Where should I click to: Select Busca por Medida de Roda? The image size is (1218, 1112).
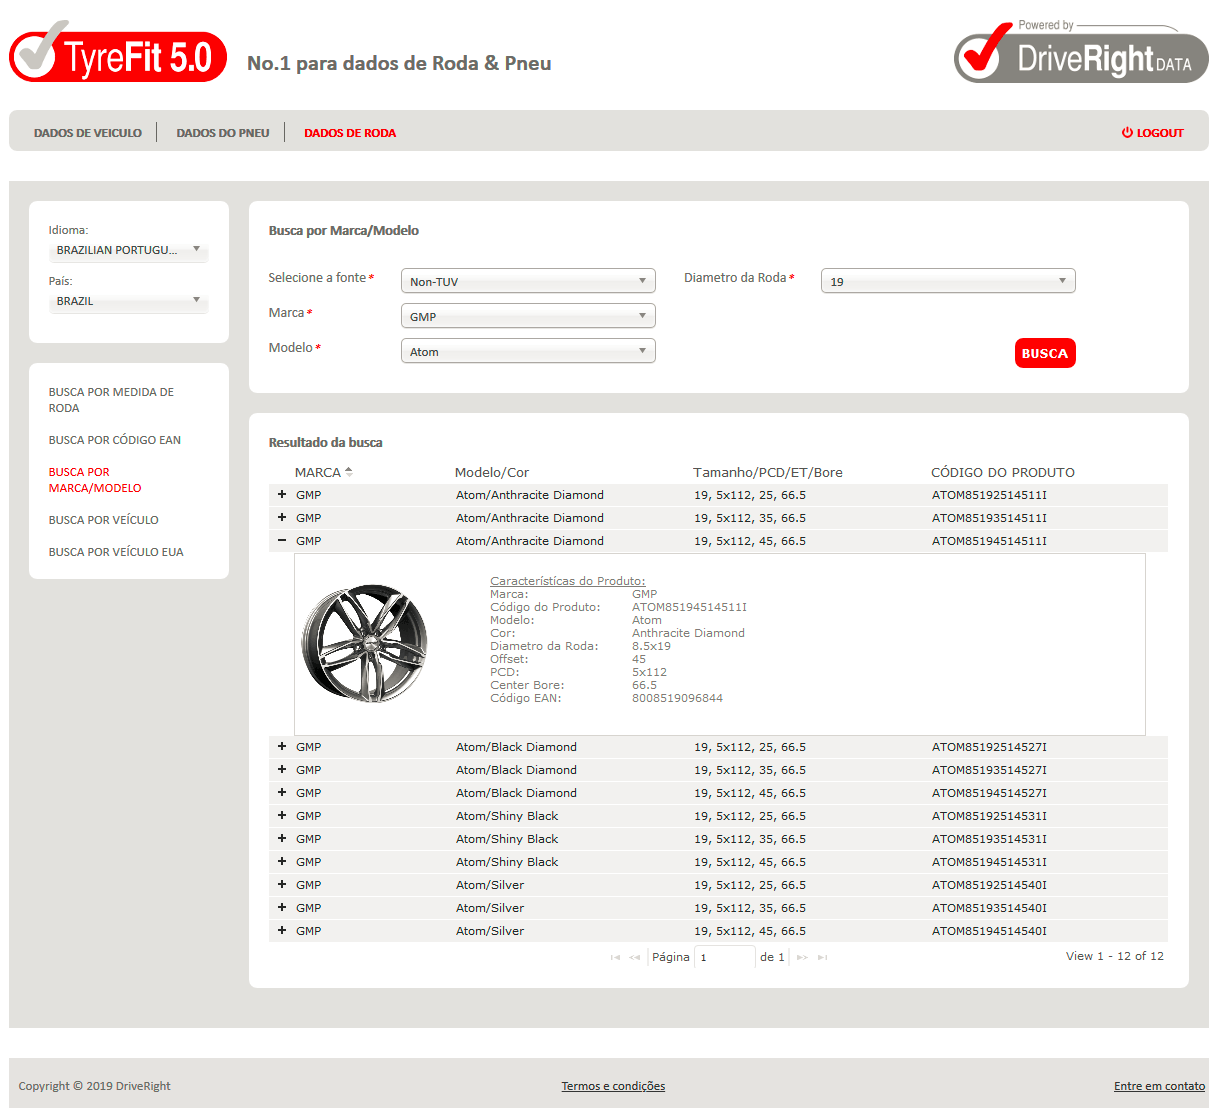point(111,400)
